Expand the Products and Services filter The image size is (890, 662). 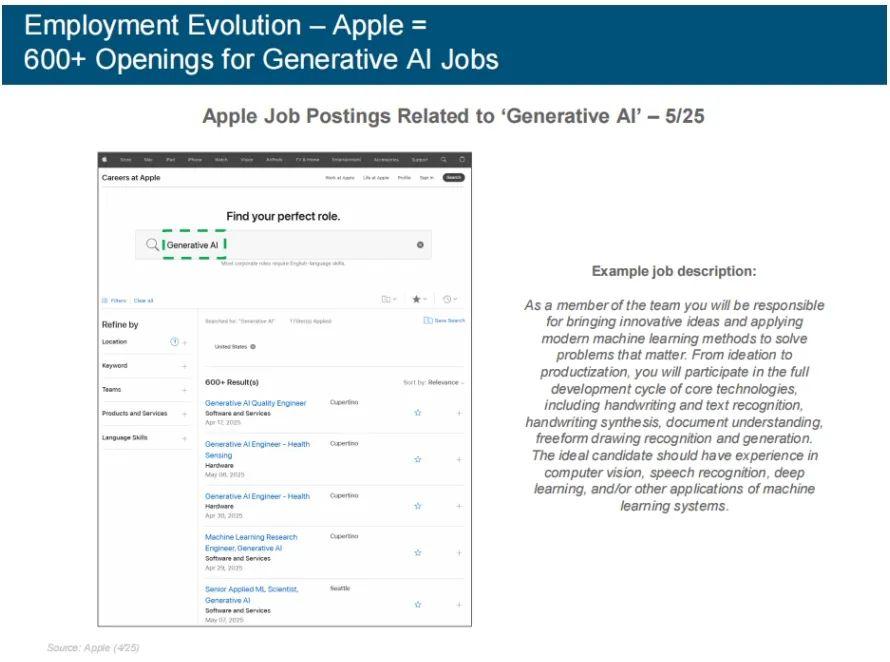pyautogui.click(x=184, y=414)
